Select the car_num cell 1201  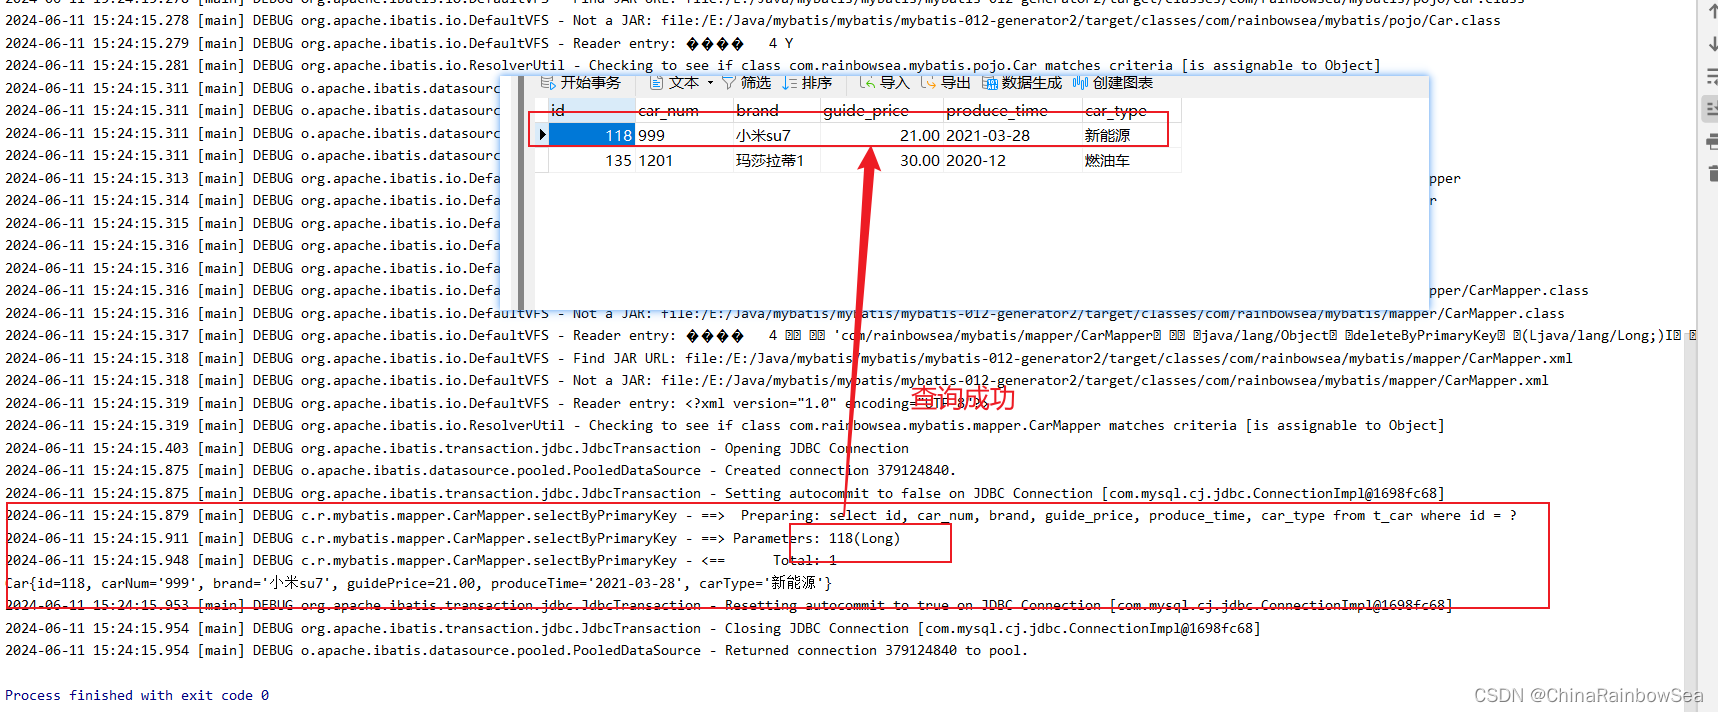coord(685,160)
